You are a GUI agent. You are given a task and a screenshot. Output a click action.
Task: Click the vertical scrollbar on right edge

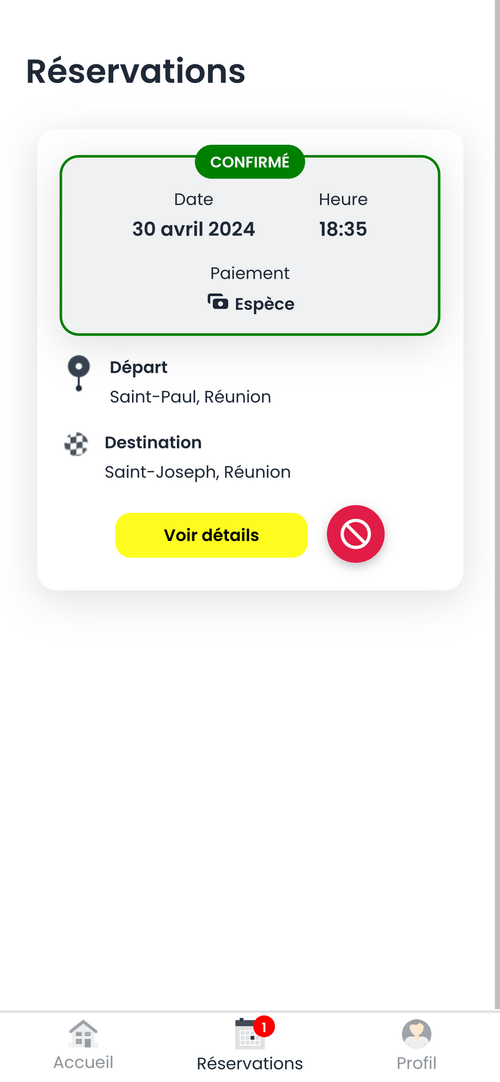(497, 504)
